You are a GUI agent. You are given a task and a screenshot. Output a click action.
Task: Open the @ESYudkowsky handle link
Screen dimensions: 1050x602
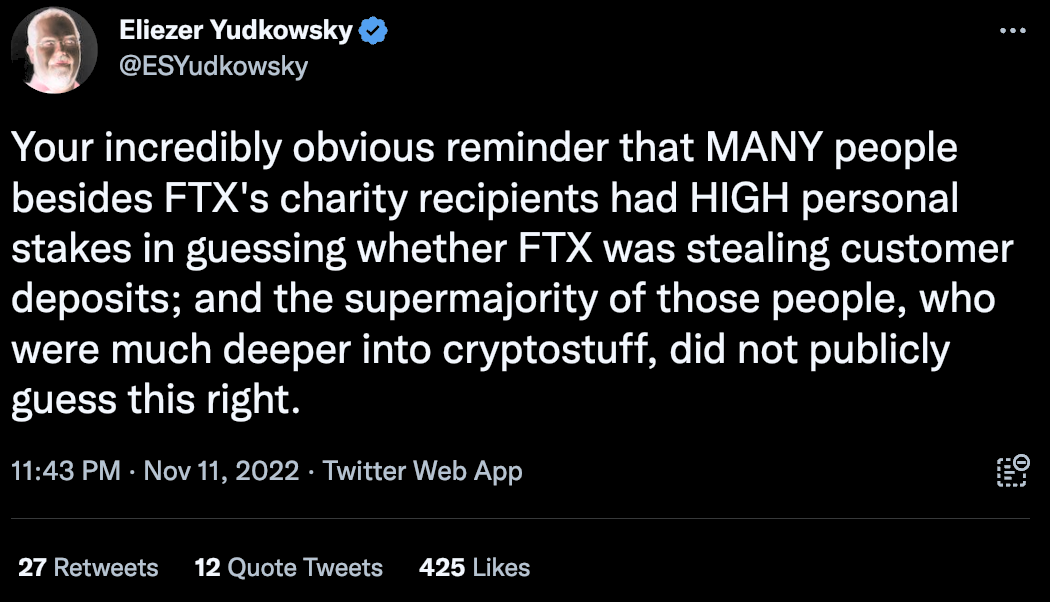[x=213, y=65]
